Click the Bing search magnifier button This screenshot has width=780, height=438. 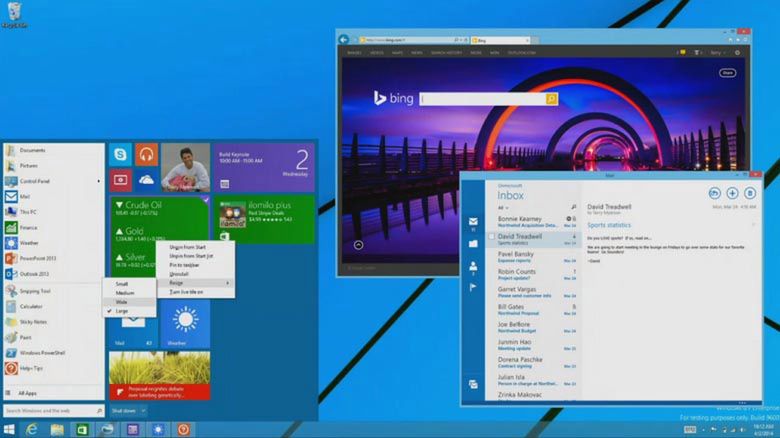pos(551,100)
